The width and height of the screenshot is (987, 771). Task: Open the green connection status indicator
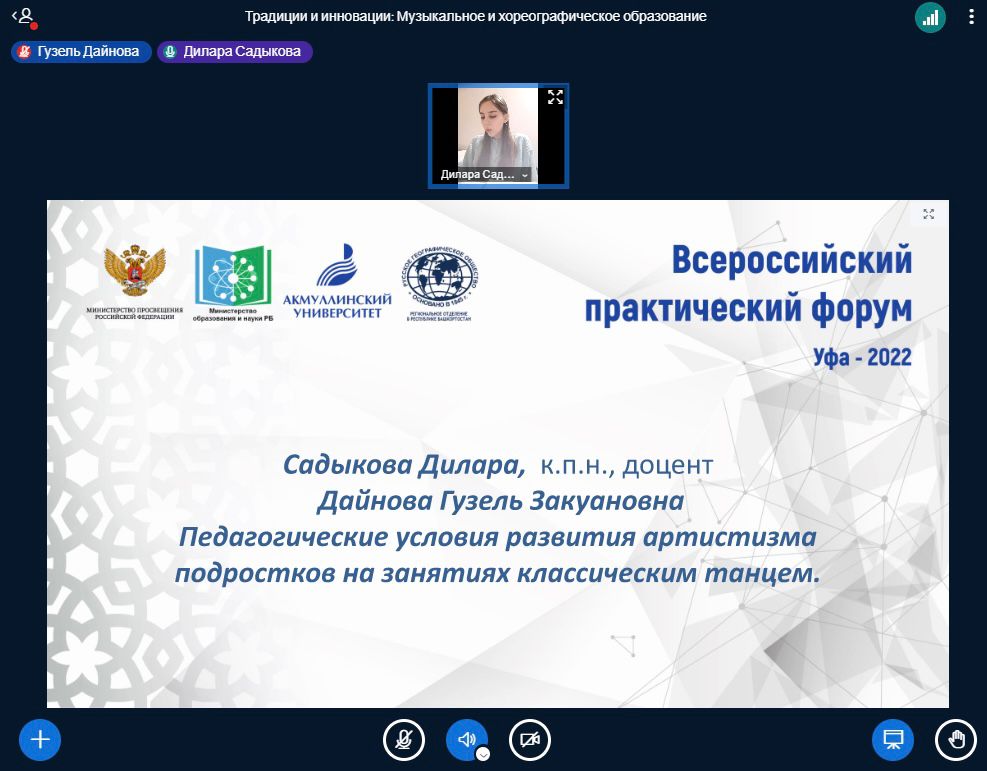click(930, 17)
